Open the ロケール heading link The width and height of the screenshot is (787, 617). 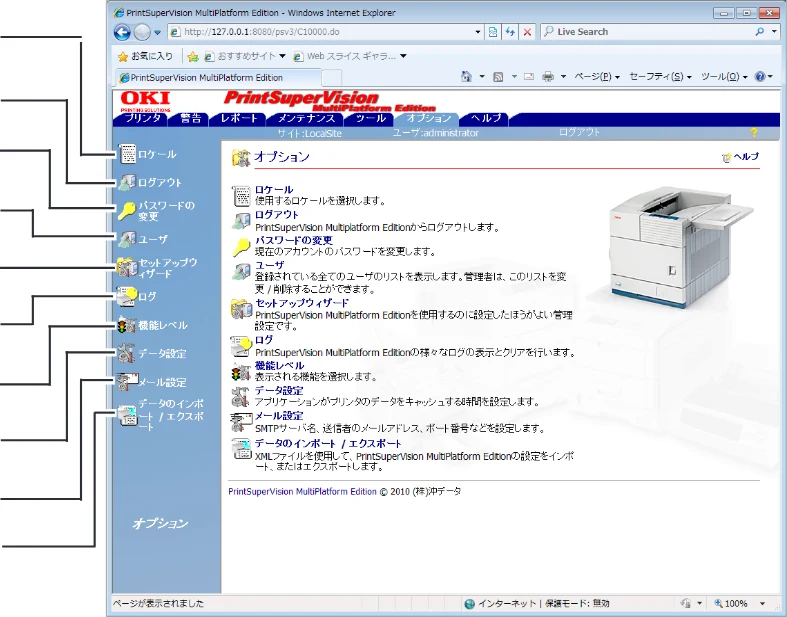274,190
